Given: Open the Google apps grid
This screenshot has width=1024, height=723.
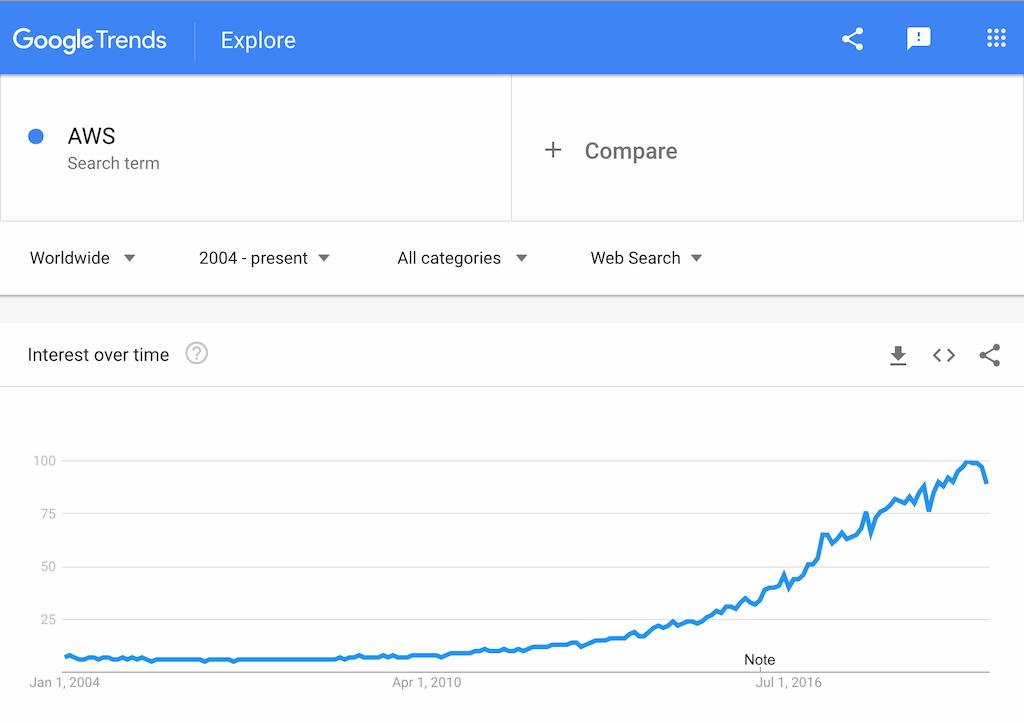Looking at the screenshot, I should click(995, 38).
